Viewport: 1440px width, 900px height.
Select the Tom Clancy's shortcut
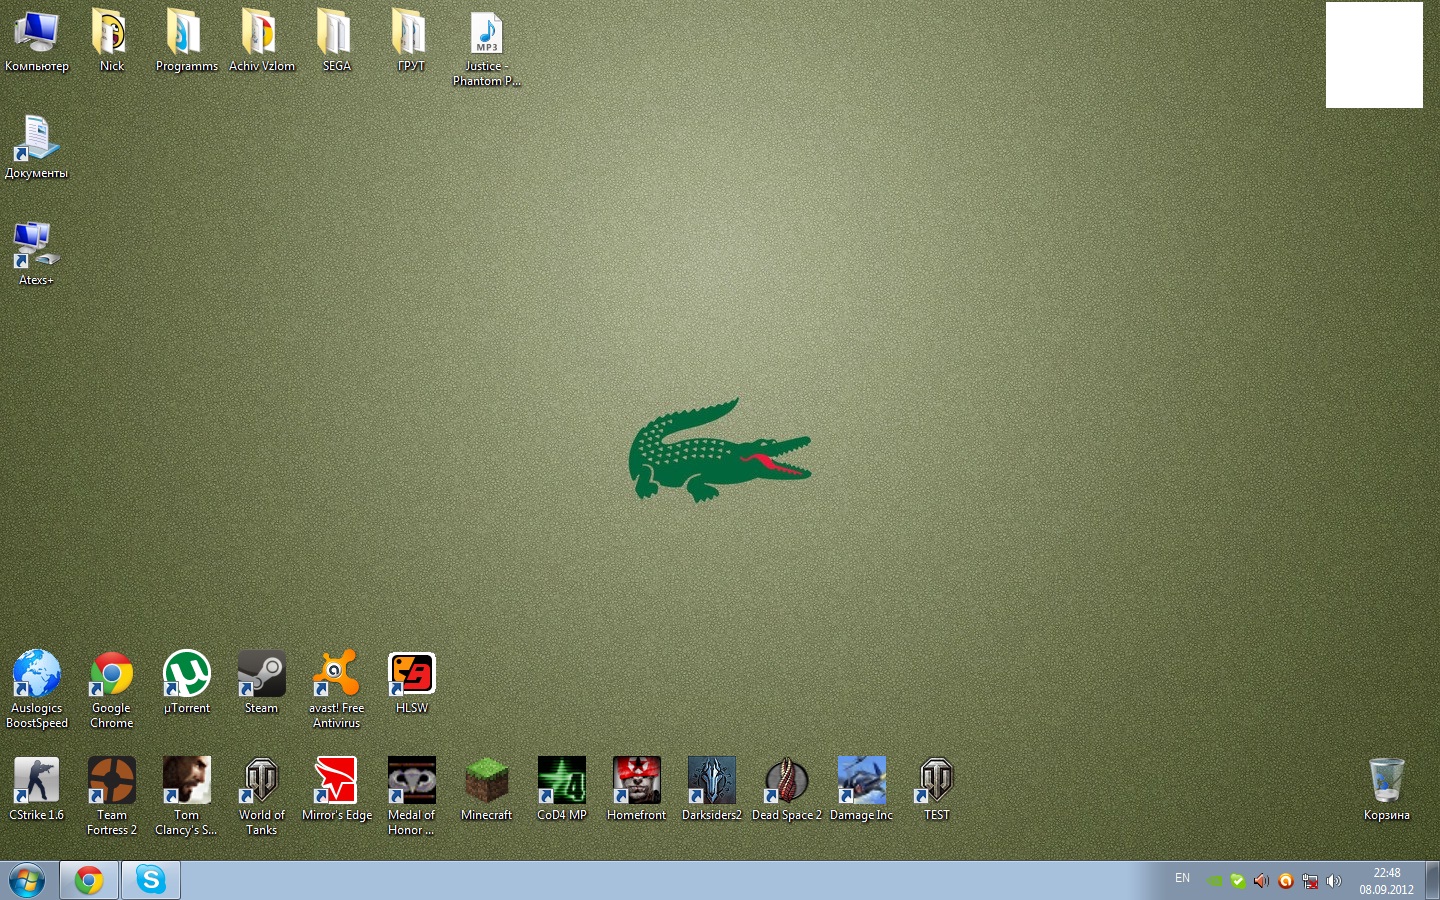point(187,797)
